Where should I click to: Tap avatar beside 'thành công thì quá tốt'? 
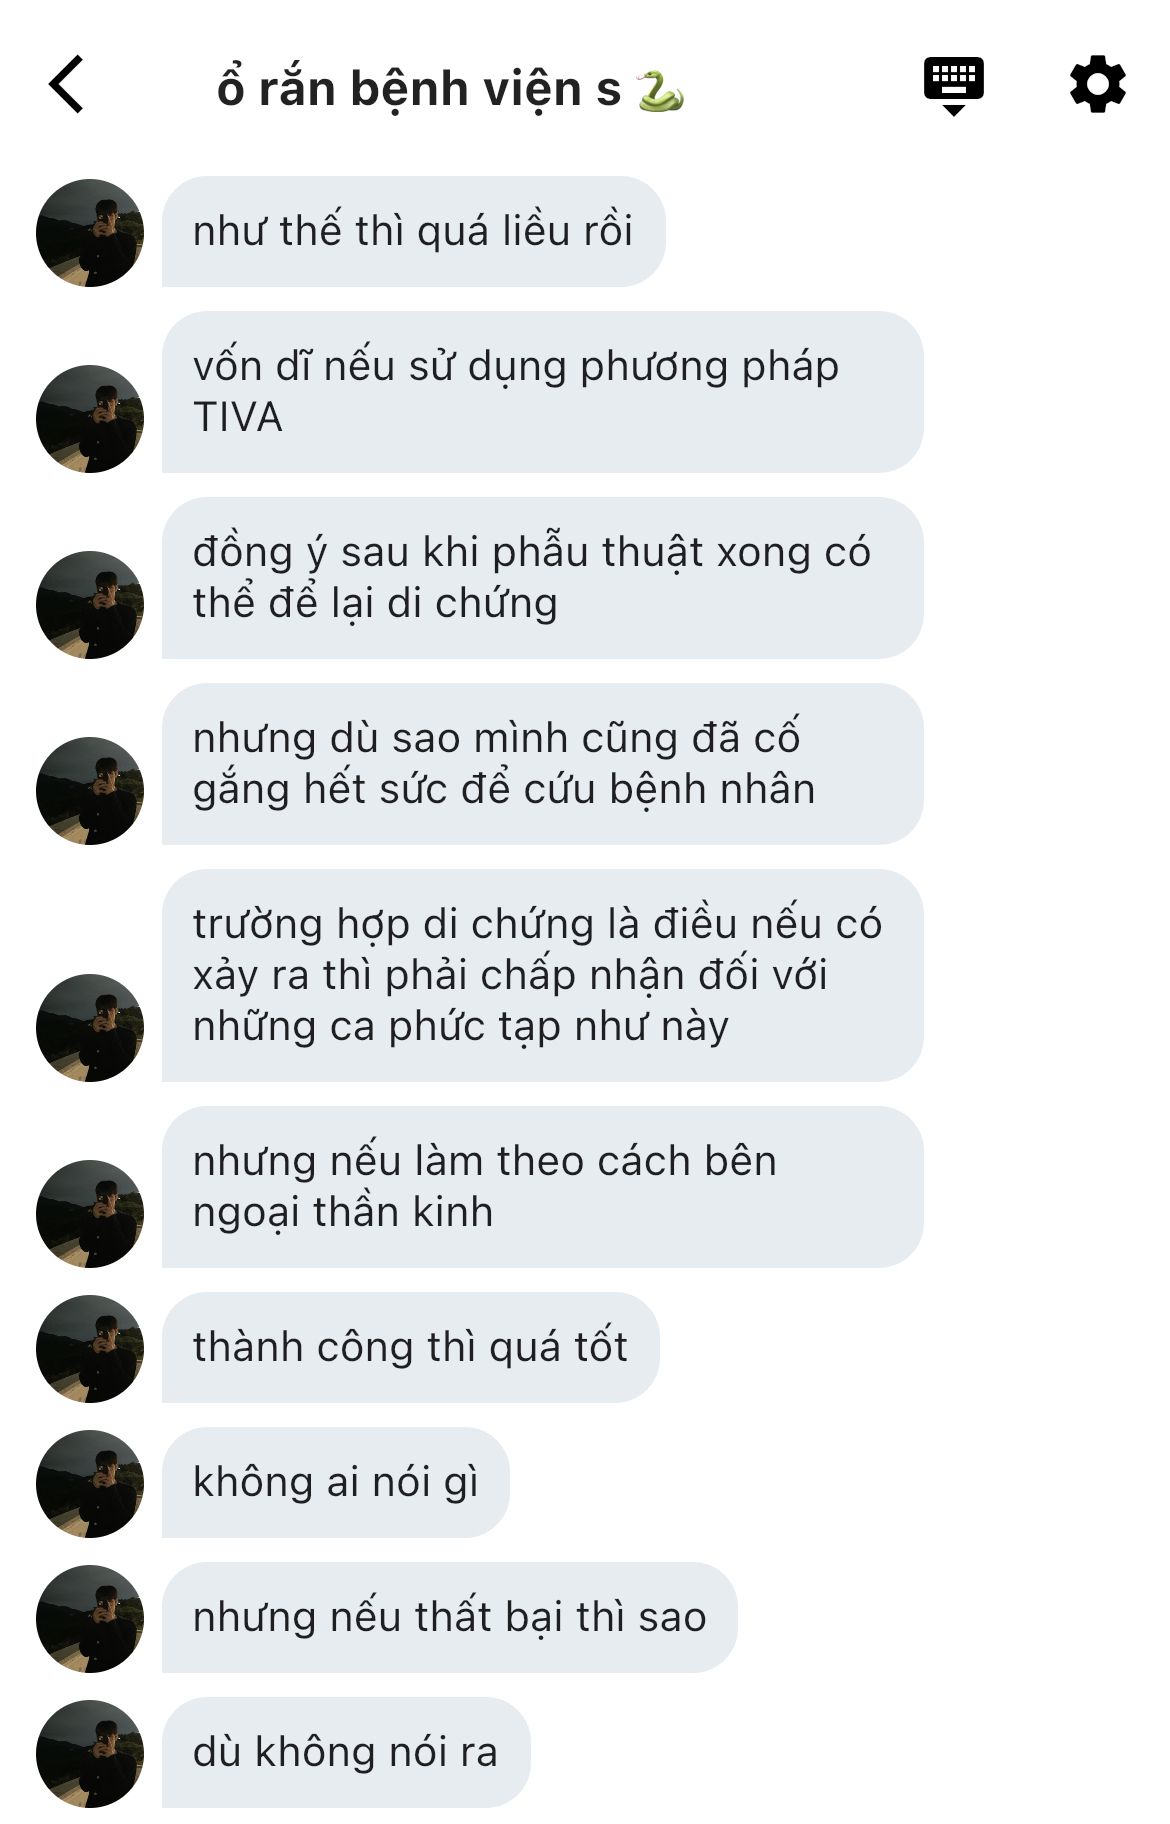90,1349
